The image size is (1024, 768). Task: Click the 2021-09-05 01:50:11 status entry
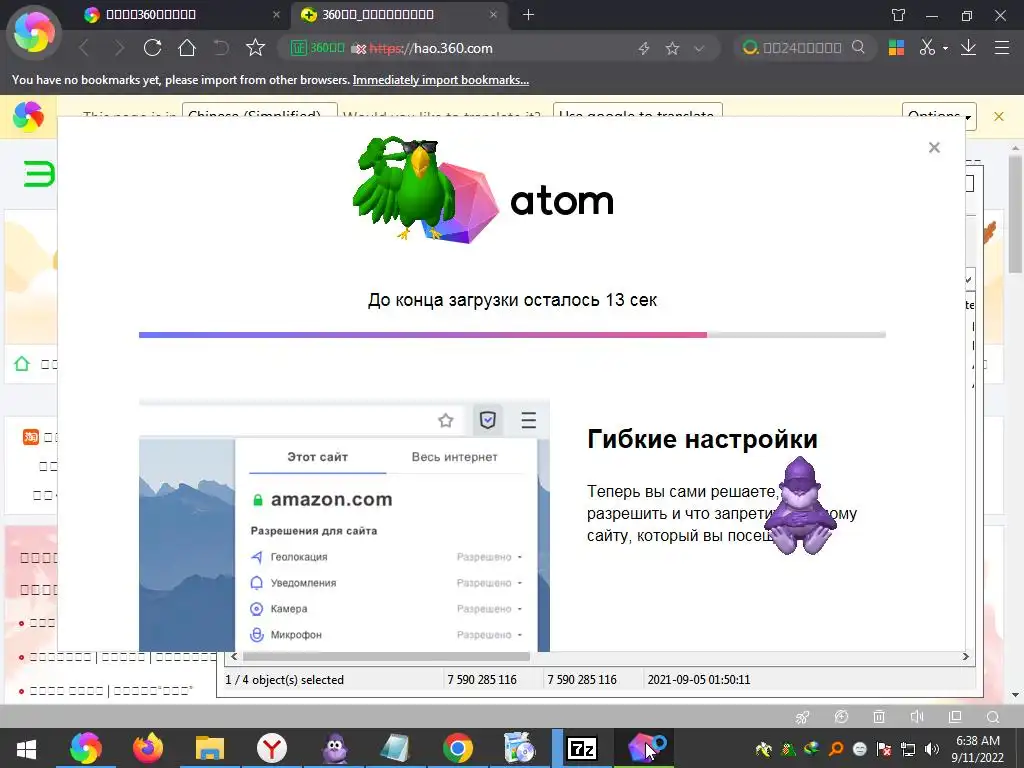pos(699,680)
